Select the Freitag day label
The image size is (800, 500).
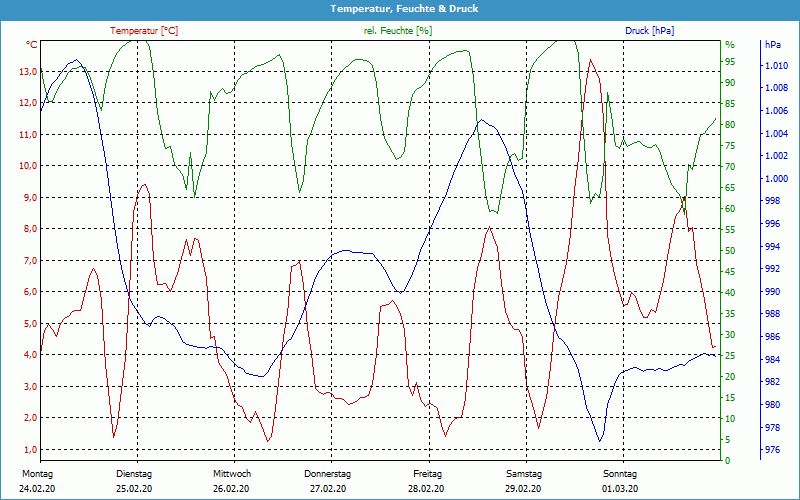pos(427,474)
